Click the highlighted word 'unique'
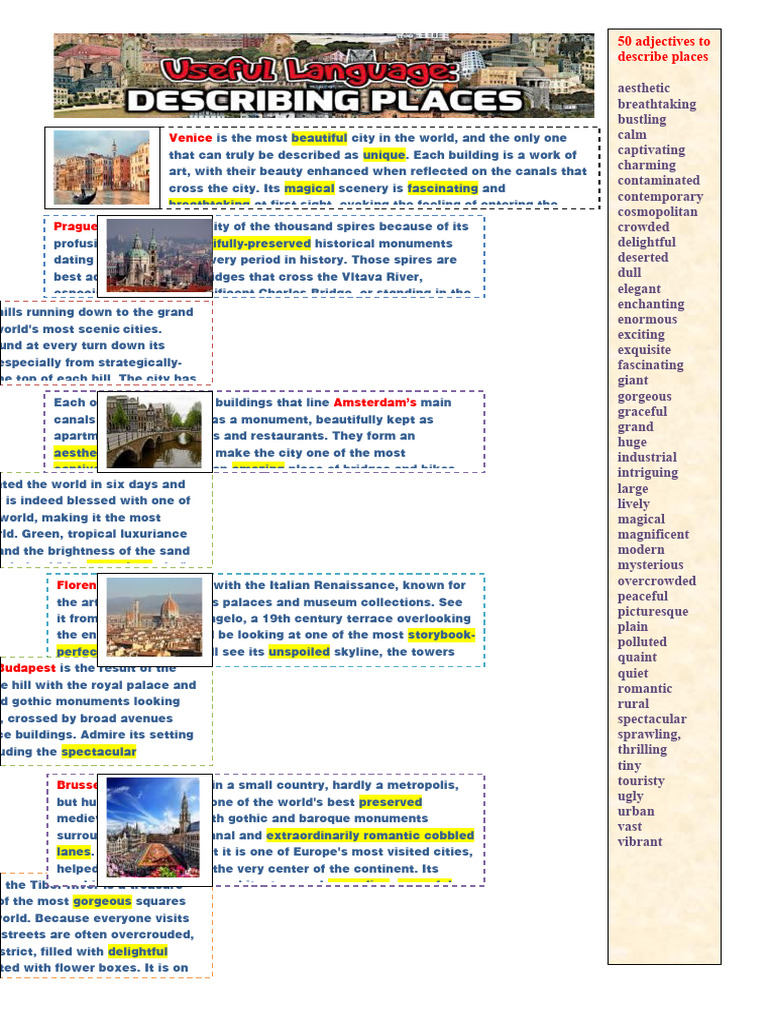Viewport: 768px width, 1024px height. [383, 155]
